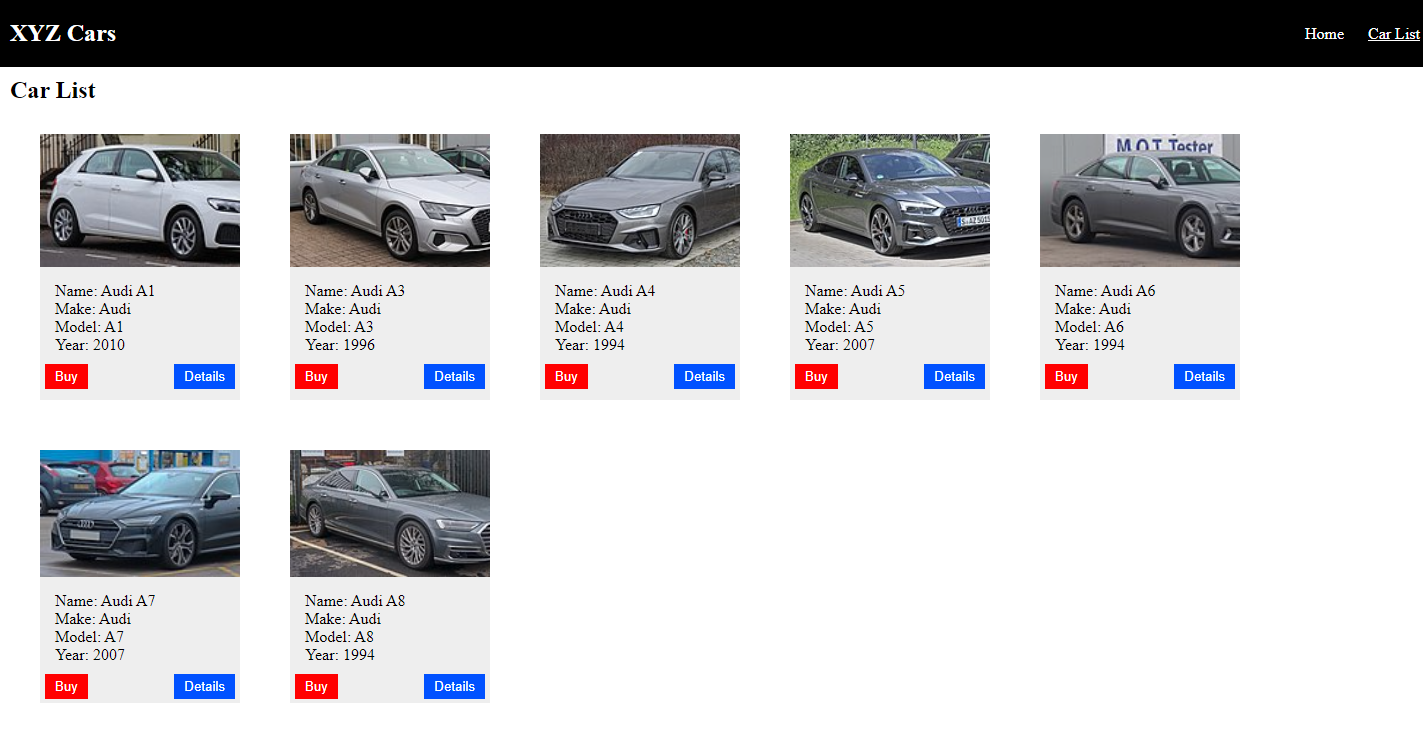The image size is (1423, 733).
Task: Click the Audi A6 car photo
Action: tap(1140, 200)
